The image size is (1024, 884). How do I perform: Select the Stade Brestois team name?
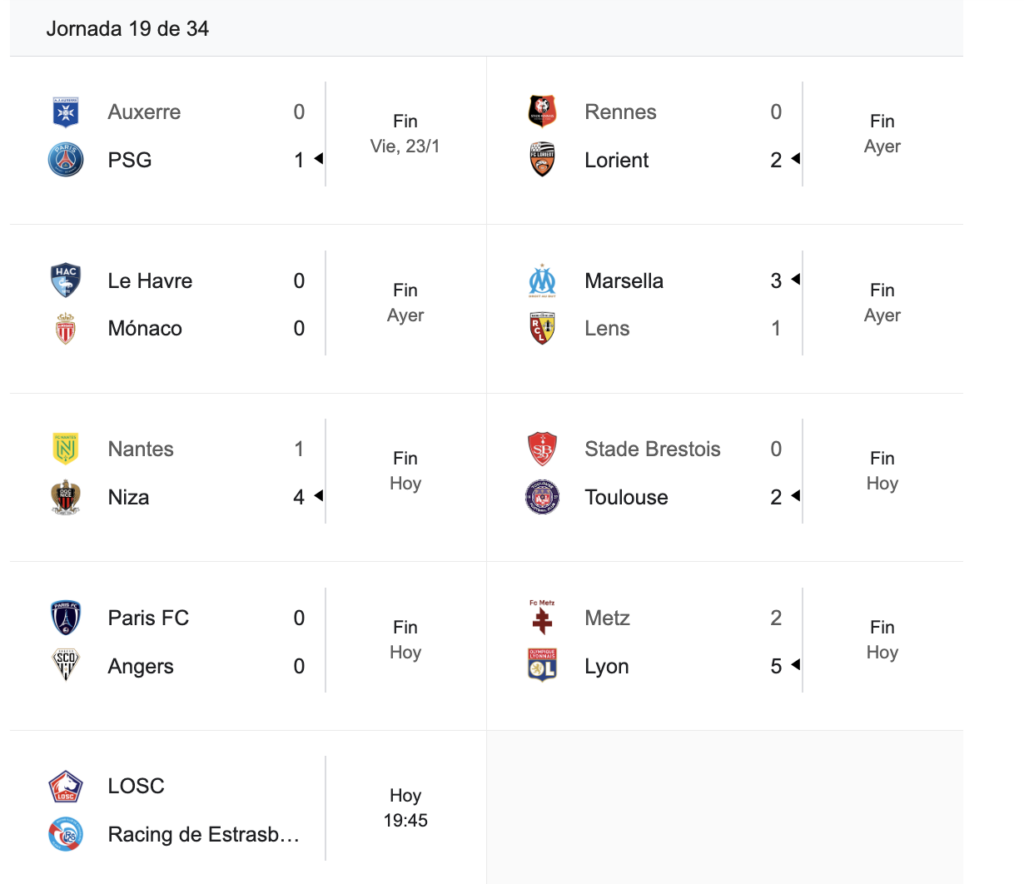[x=652, y=449]
